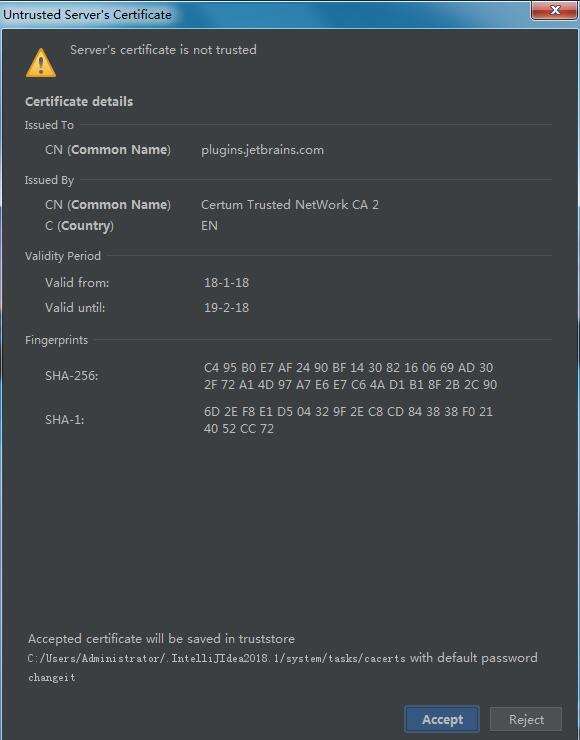Click the SHA-1 fingerprint value
Screen dimensions: 580x740
(x=348, y=420)
